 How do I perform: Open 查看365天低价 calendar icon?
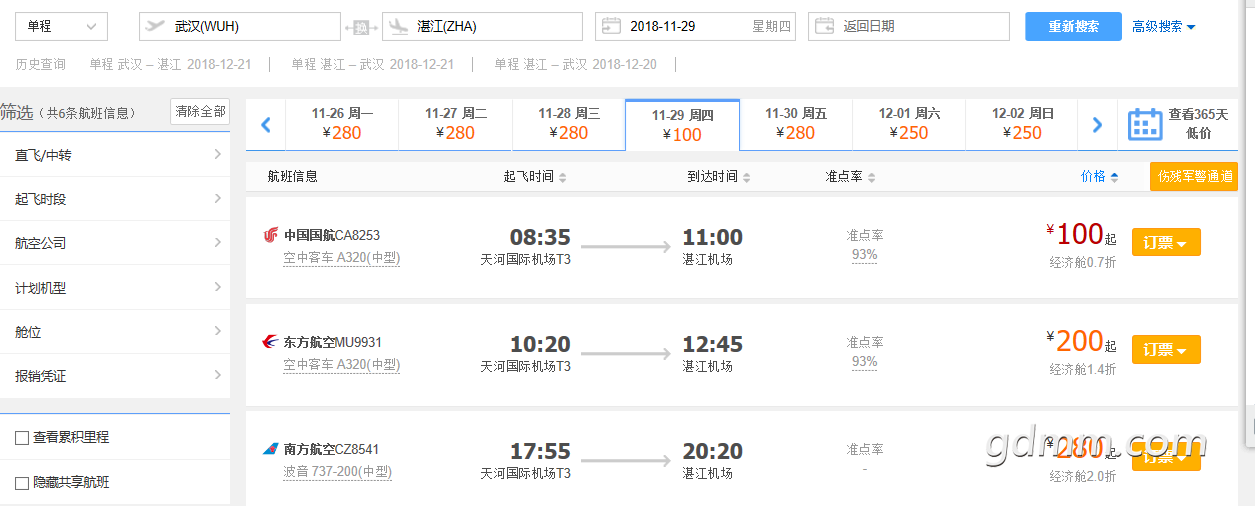click(x=1145, y=124)
